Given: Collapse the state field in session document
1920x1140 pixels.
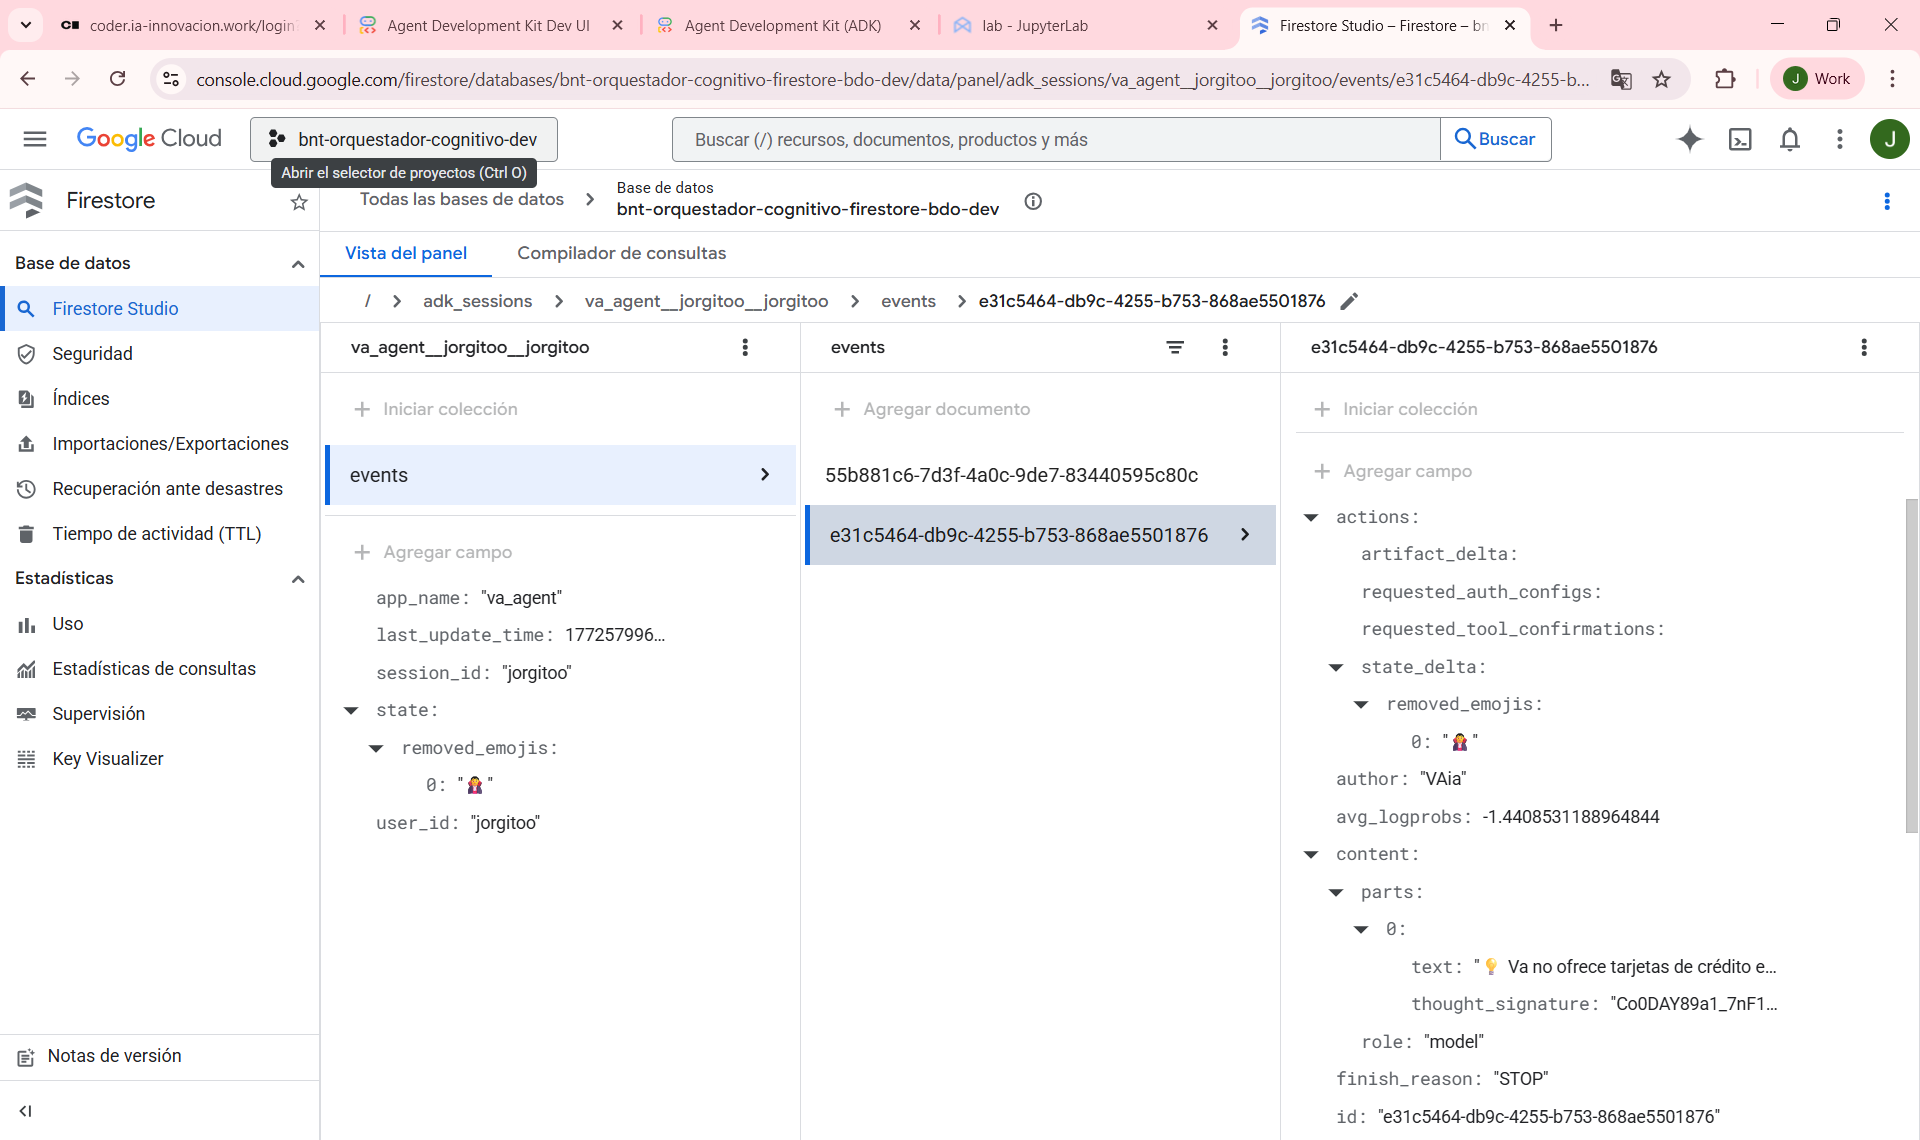Looking at the screenshot, I should tap(351, 710).
